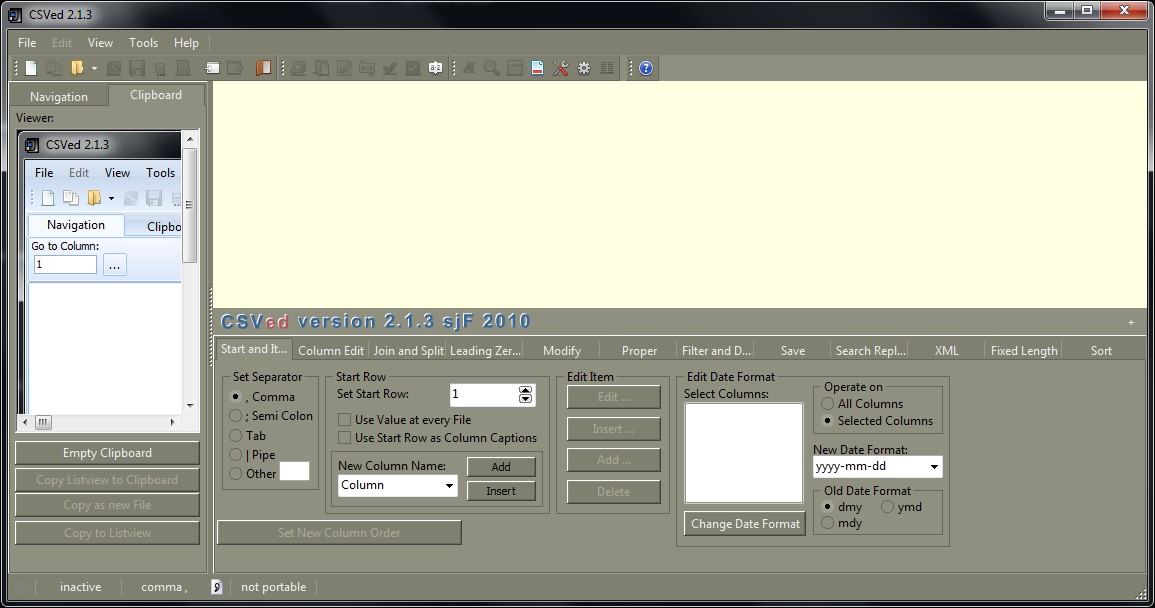Select the Pipe separator option
The image size is (1155, 608).
click(x=235, y=455)
